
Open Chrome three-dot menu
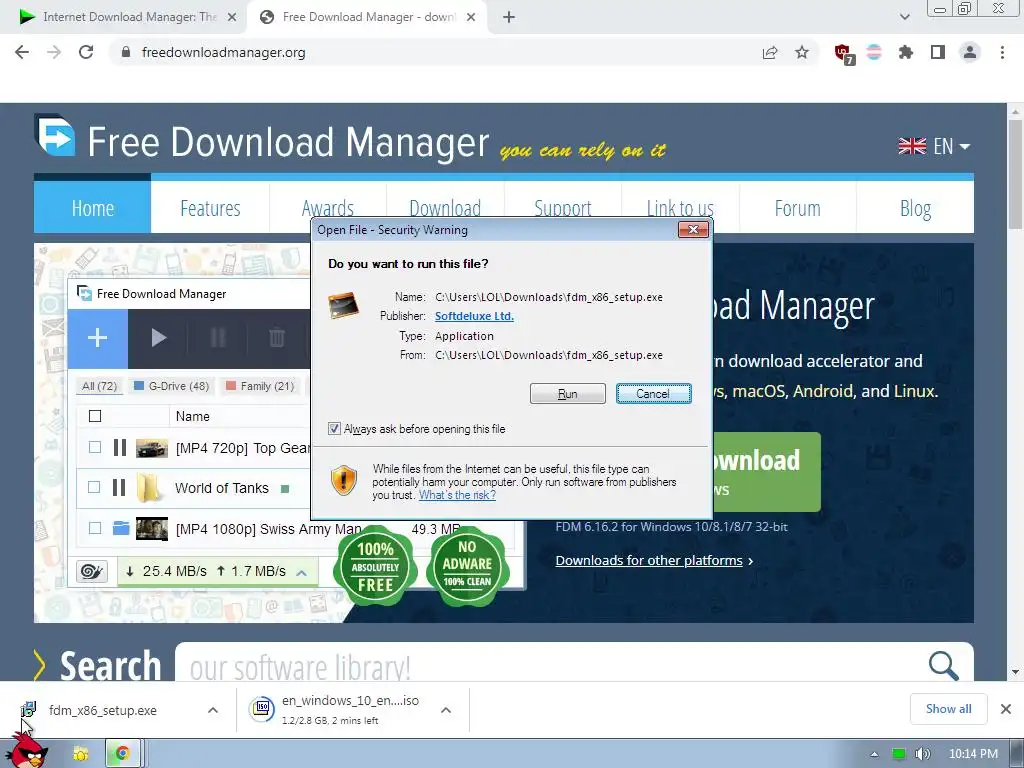(1002, 52)
